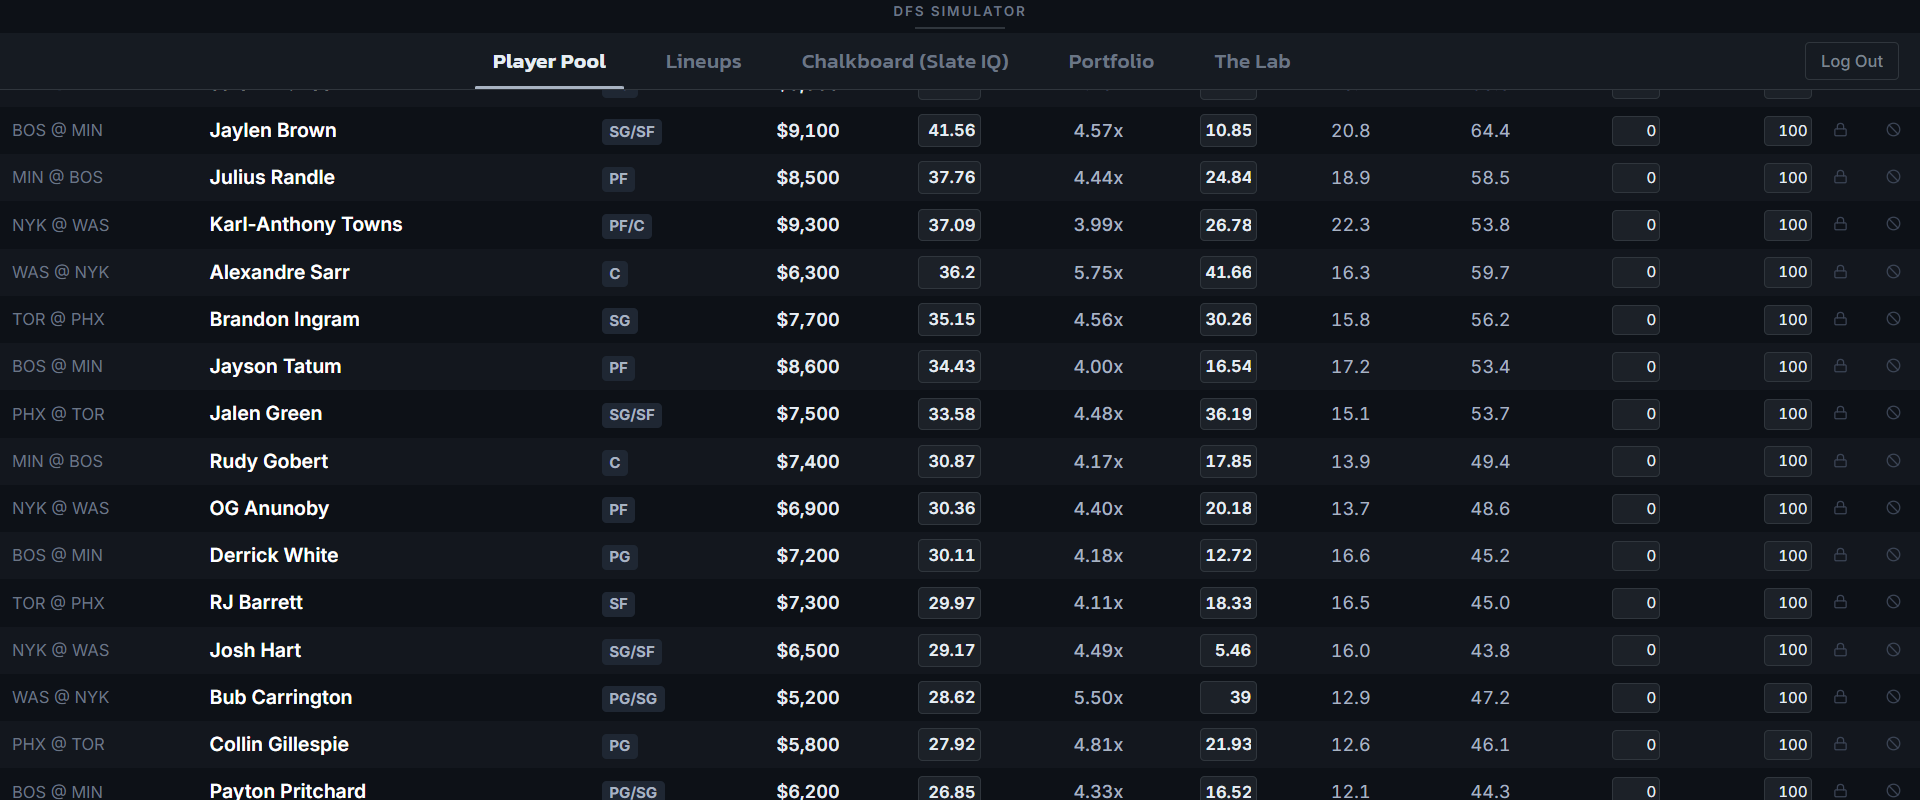Edit Karl-Anthony Towns minimum exposure field
1920x800 pixels.
[1635, 224]
